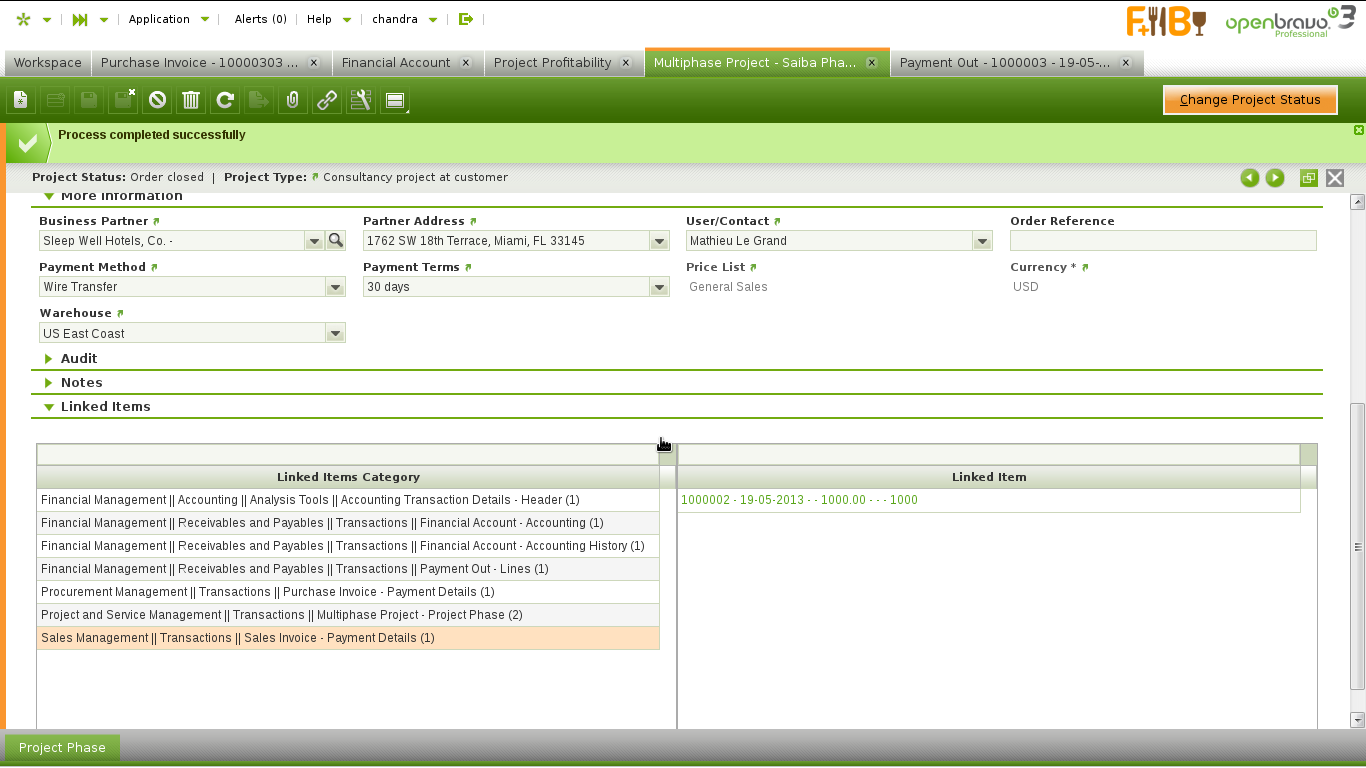Screen dimensions: 1366x768
Task: Open the Payment Terms dropdown
Action: point(659,287)
